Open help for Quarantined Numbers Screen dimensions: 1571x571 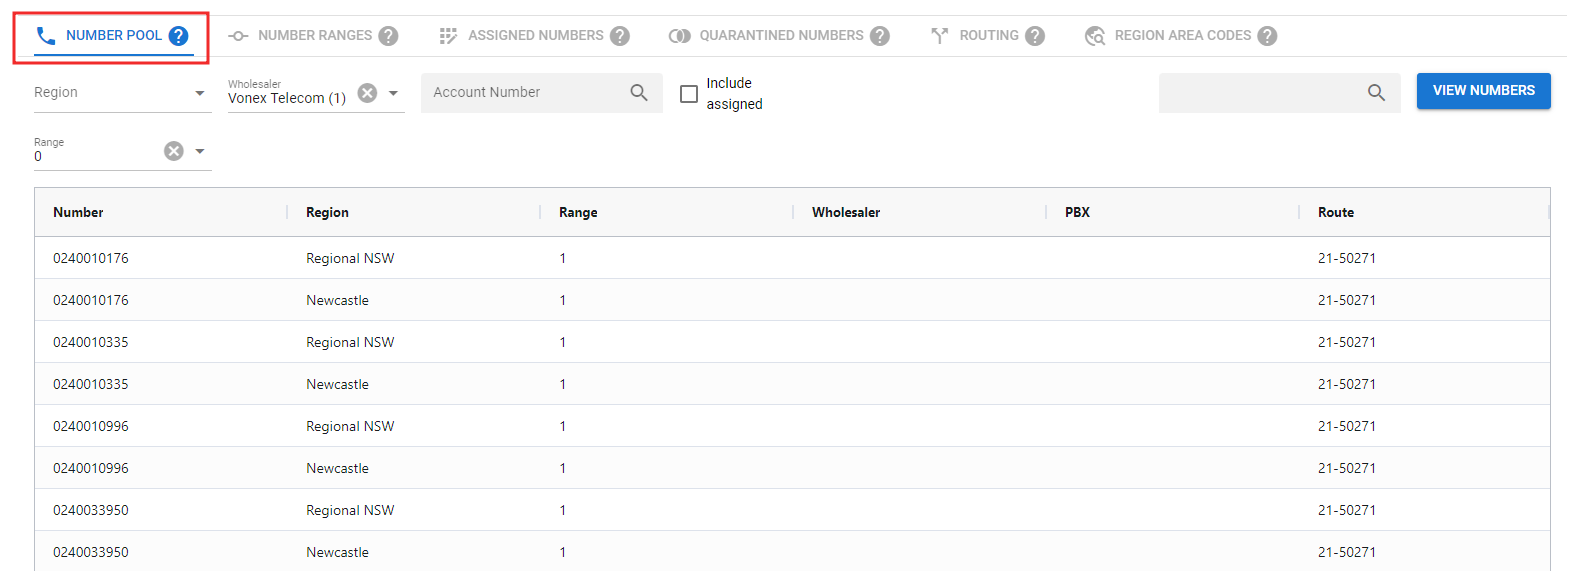click(x=880, y=36)
